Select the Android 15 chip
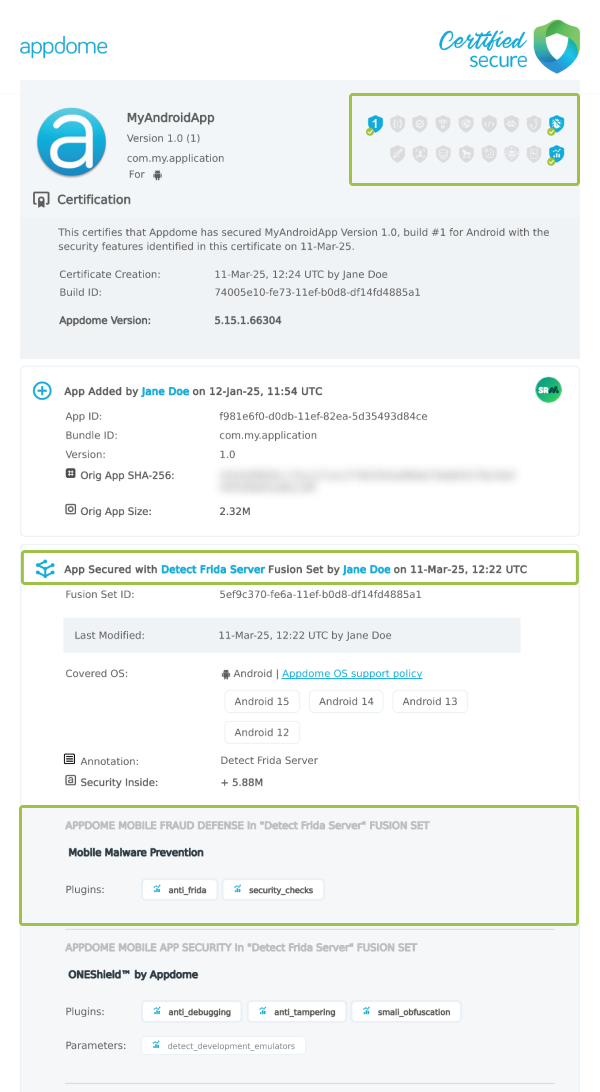This screenshot has height=1092, width=600. pos(262,702)
